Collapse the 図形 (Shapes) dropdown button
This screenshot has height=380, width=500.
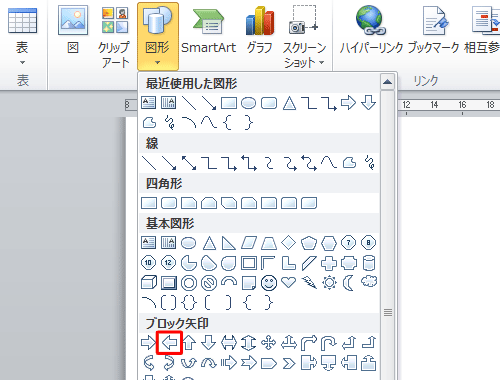coord(158,36)
